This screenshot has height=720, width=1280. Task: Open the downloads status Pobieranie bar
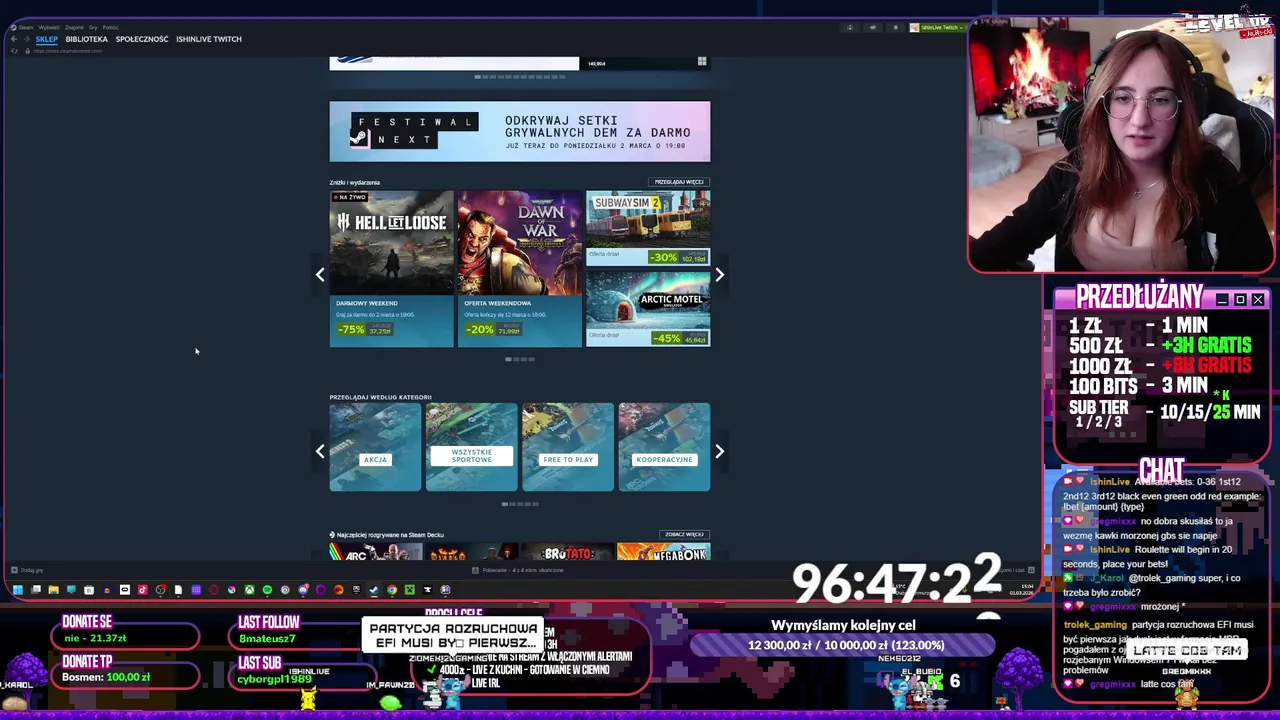pyautogui.click(x=520, y=570)
